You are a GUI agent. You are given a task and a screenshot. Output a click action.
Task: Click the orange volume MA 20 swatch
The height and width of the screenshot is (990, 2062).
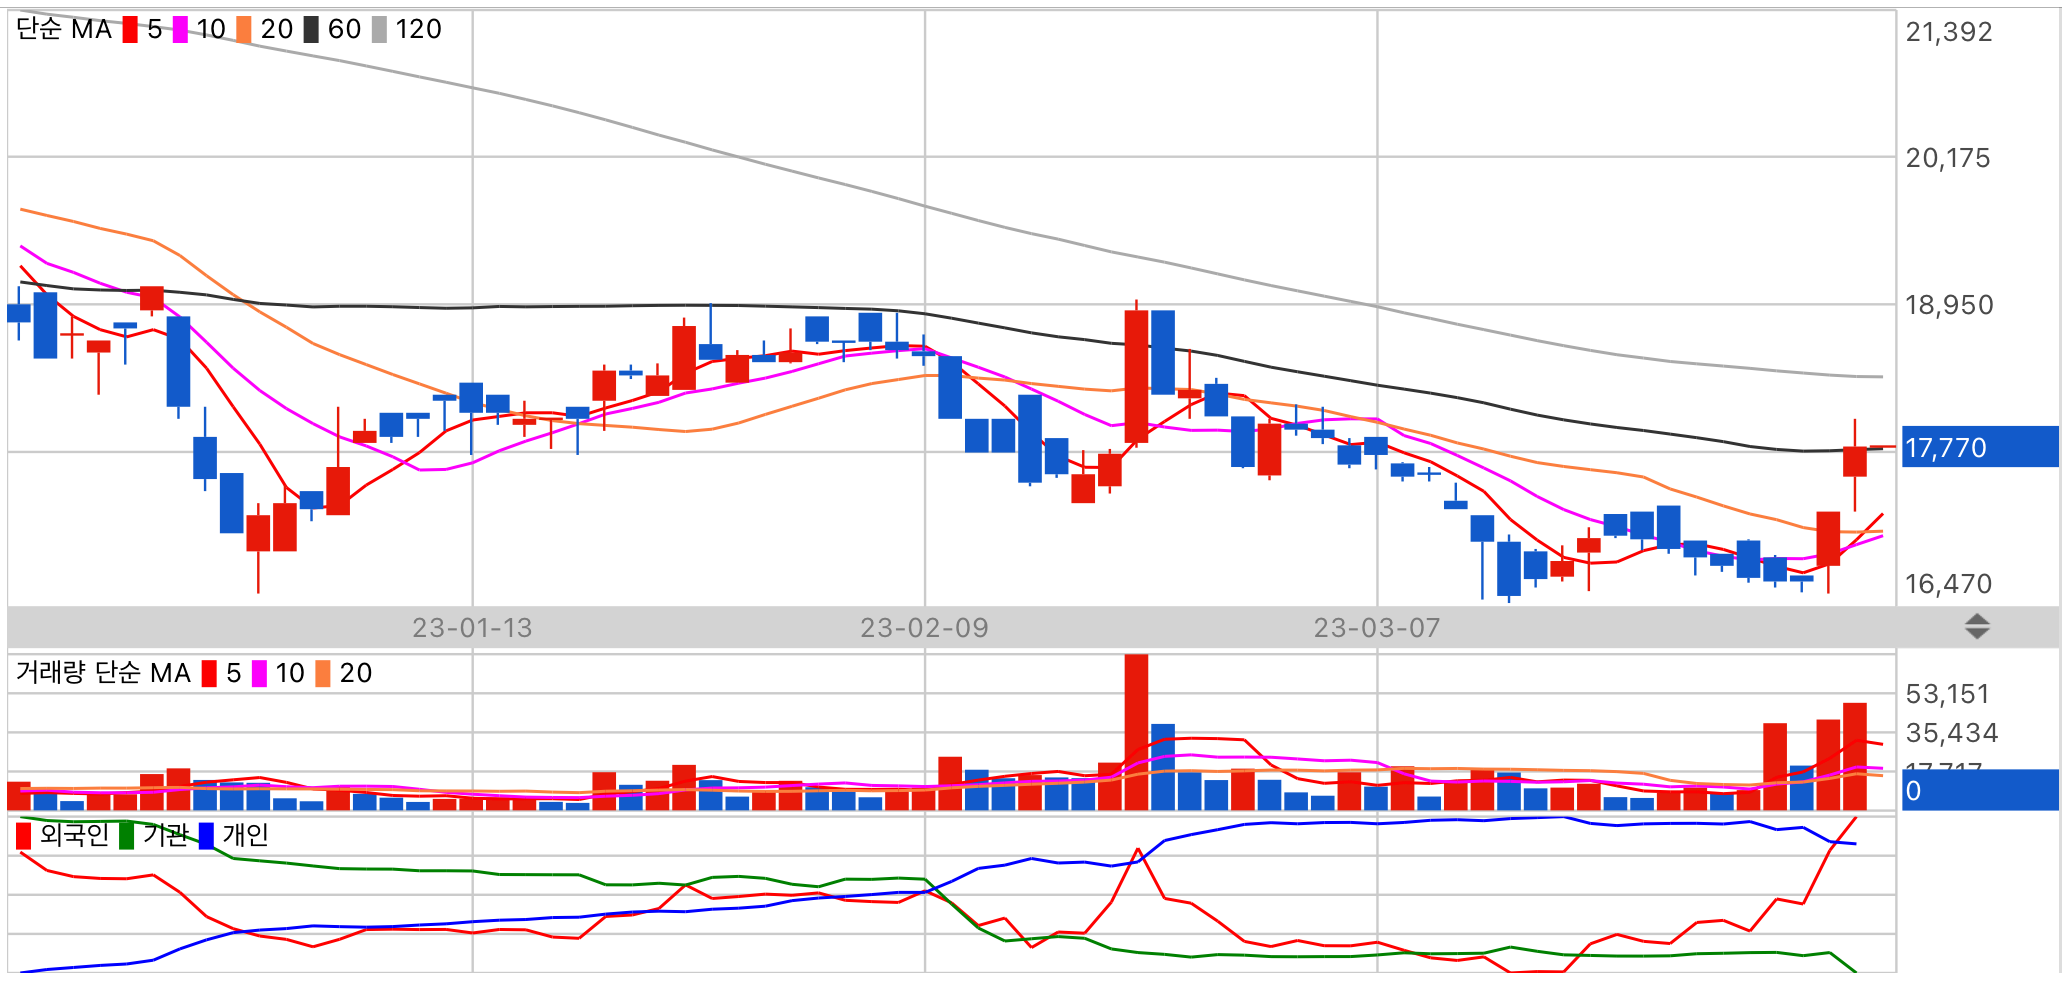click(x=323, y=674)
